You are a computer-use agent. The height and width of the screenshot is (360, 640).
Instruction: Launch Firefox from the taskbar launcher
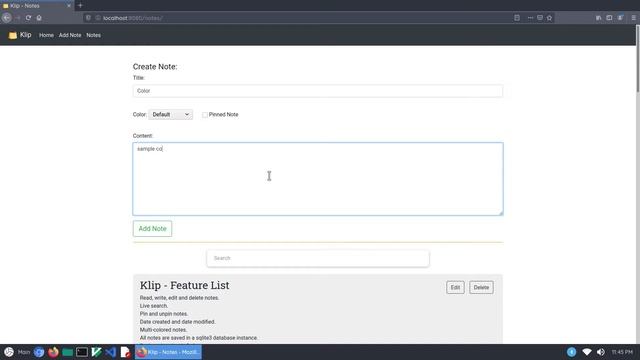pyautogui.click(x=53, y=352)
